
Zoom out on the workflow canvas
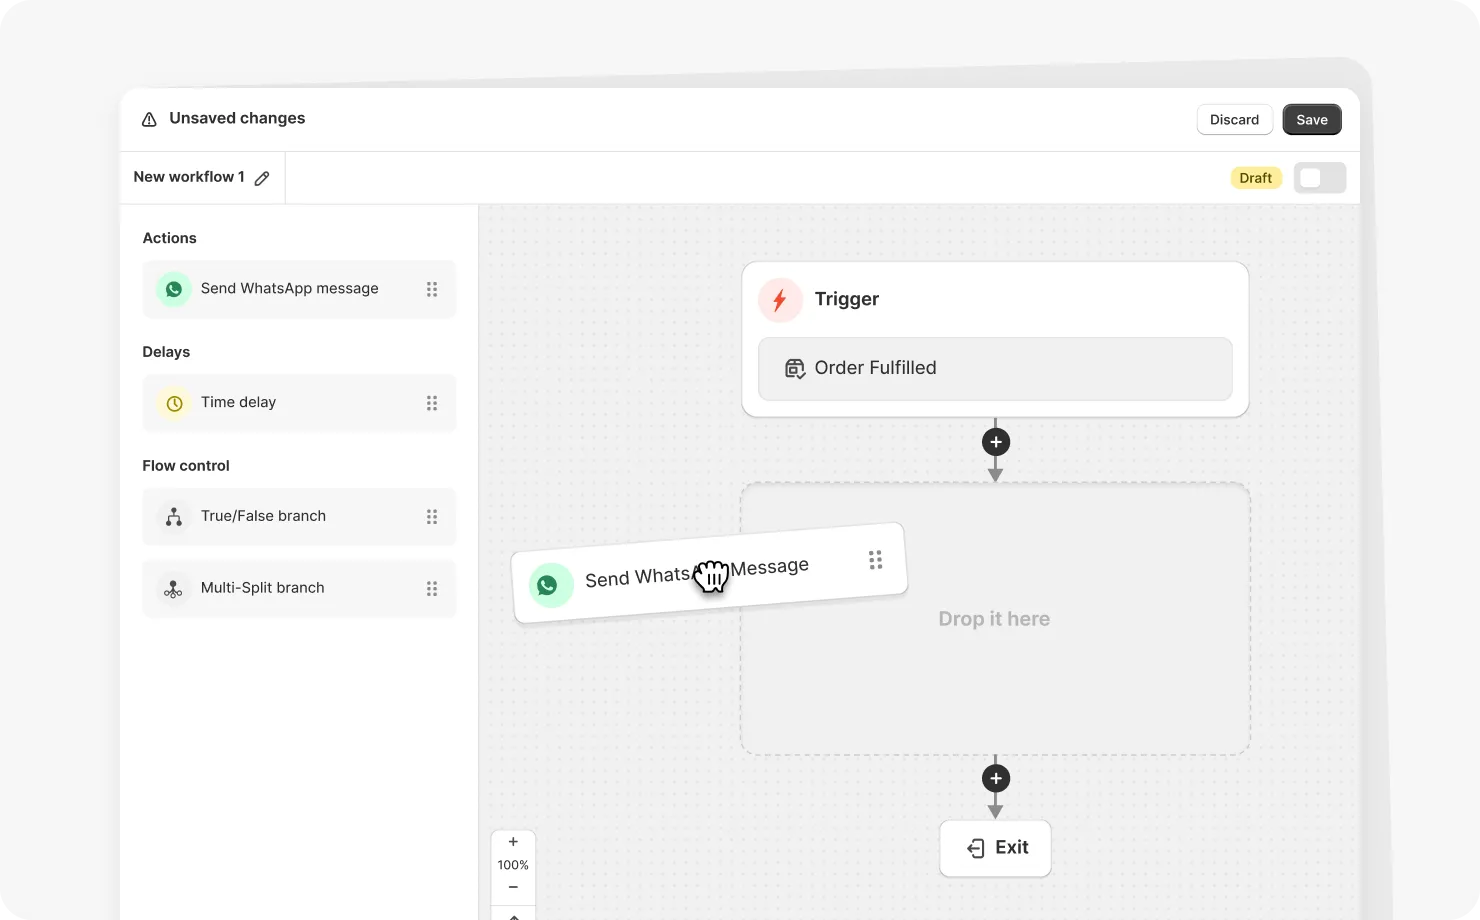click(x=513, y=887)
